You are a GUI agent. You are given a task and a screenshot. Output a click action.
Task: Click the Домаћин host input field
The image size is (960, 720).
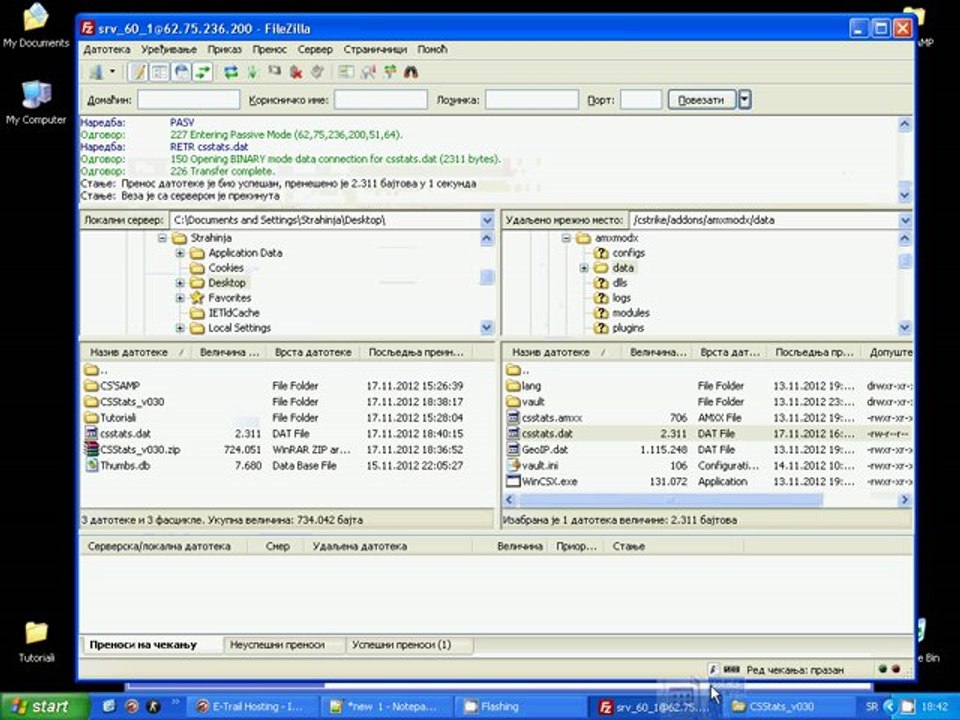coord(189,100)
